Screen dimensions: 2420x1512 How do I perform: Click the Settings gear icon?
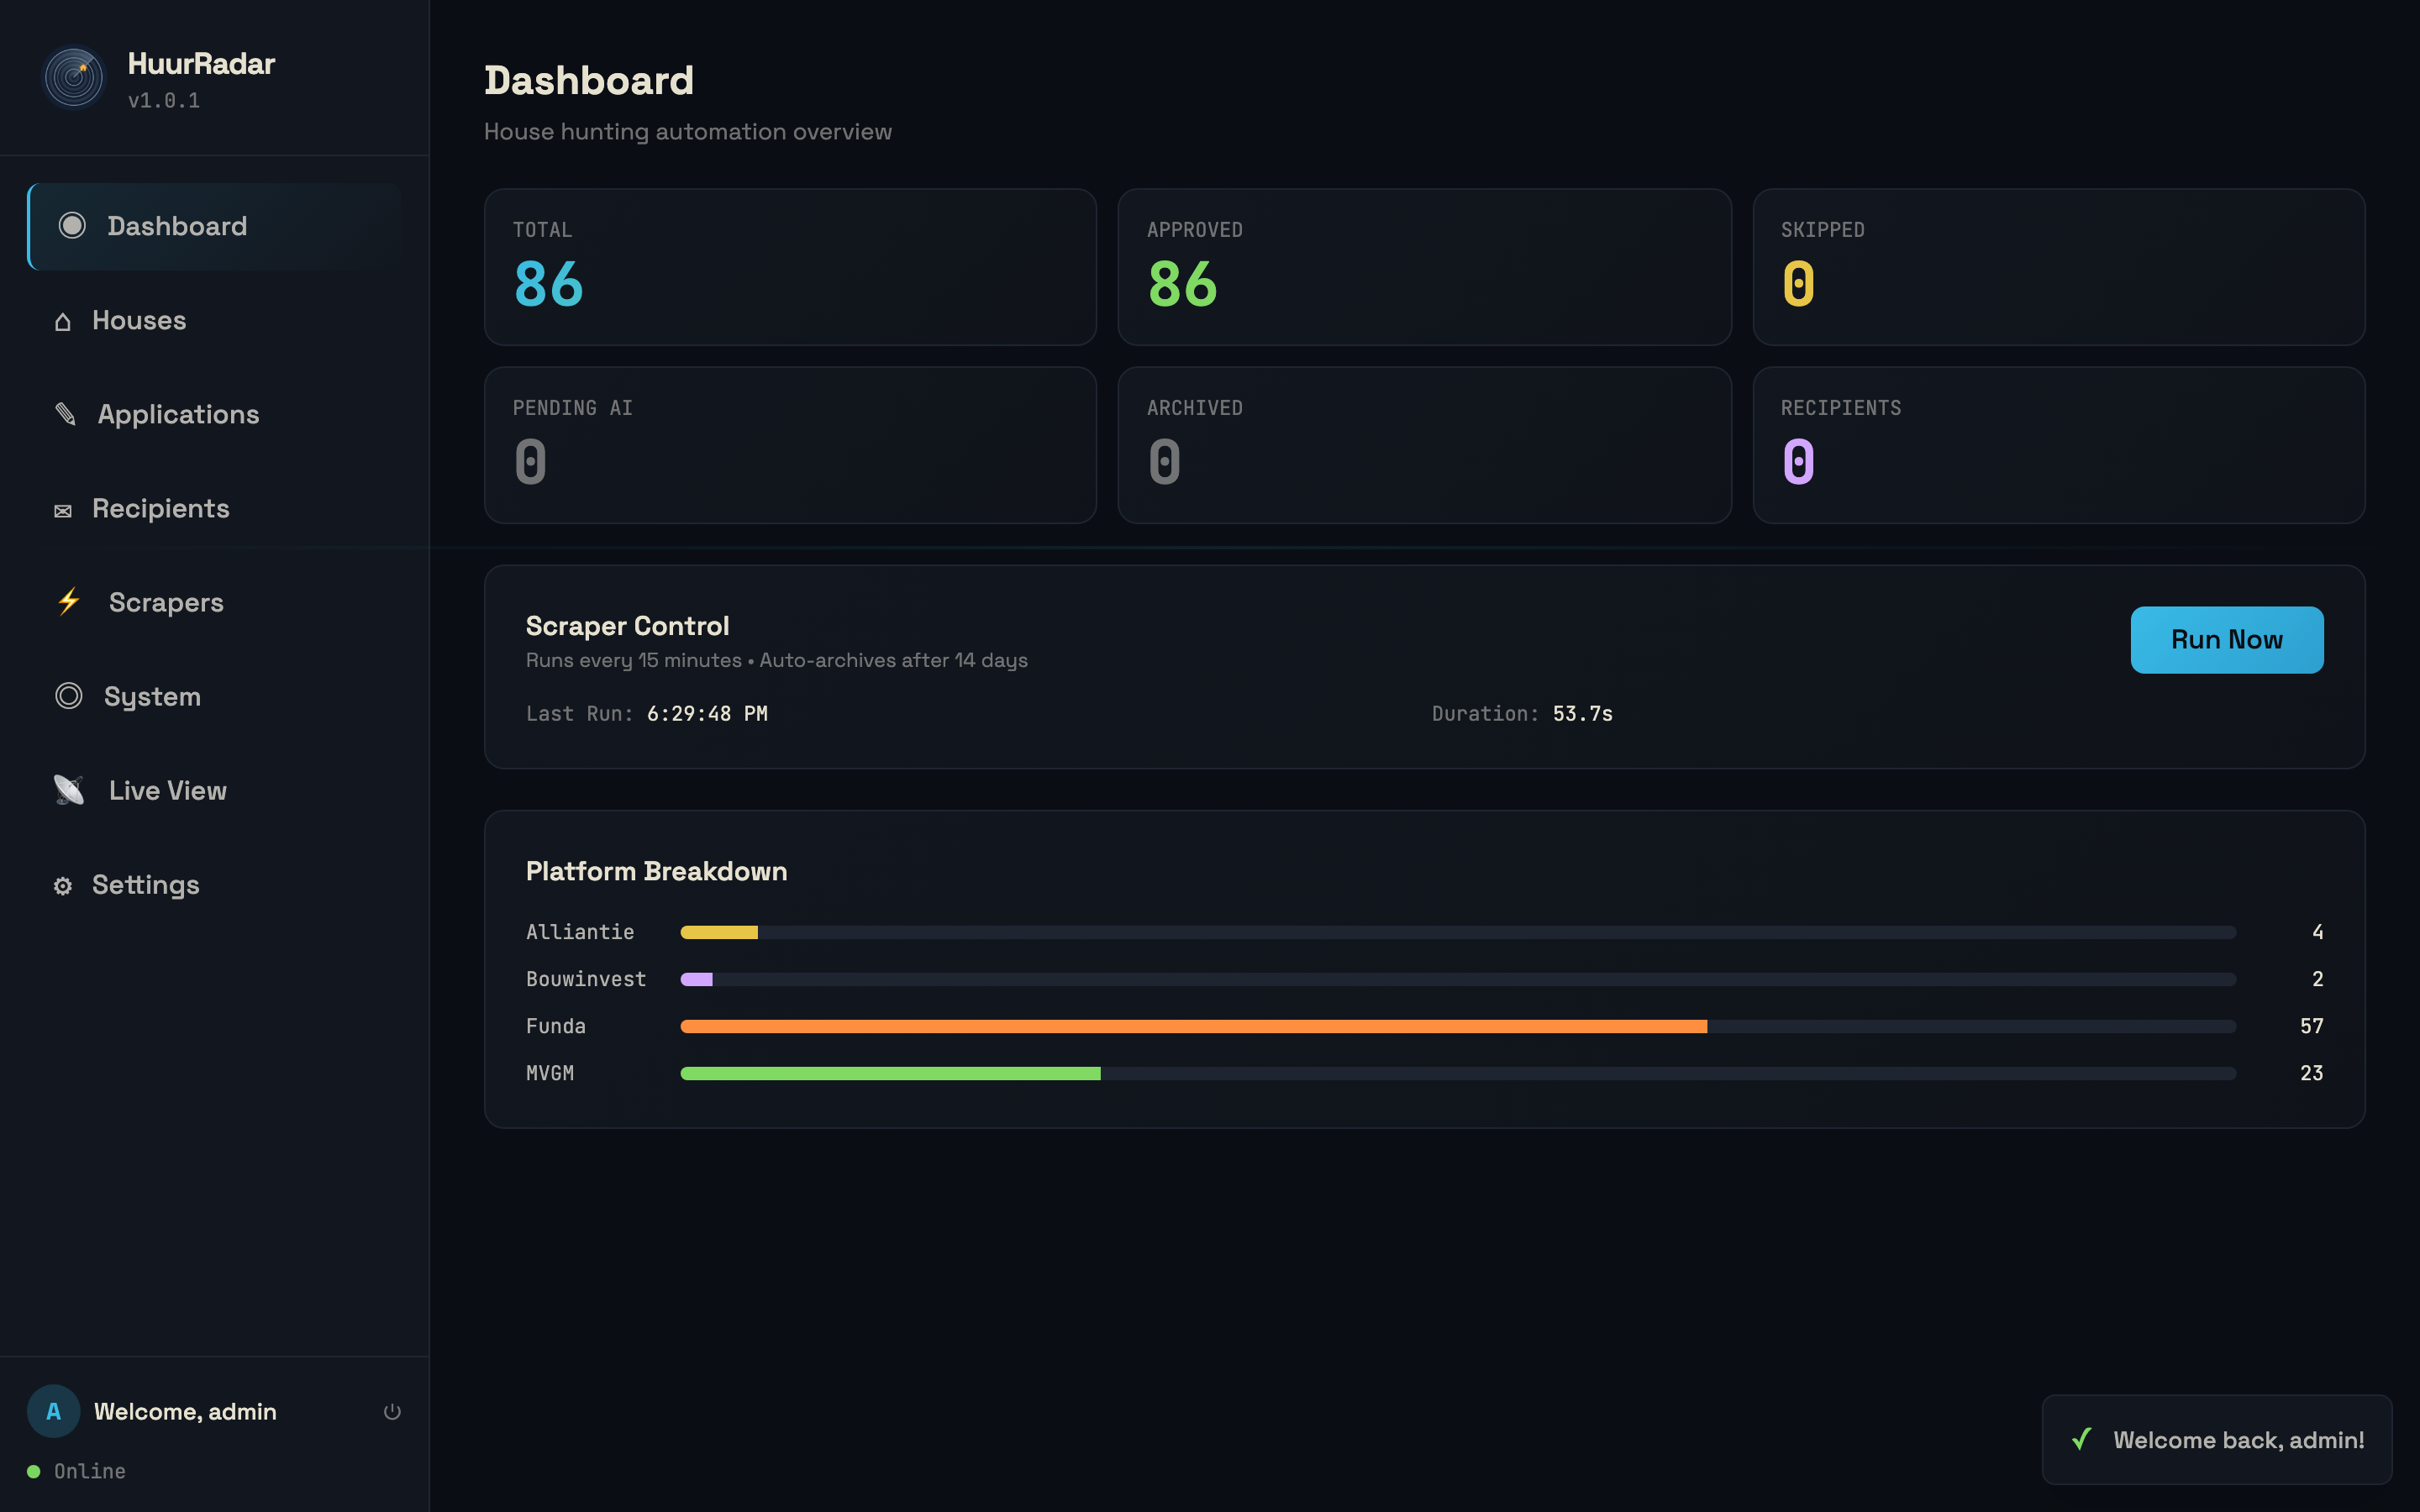point(63,886)
